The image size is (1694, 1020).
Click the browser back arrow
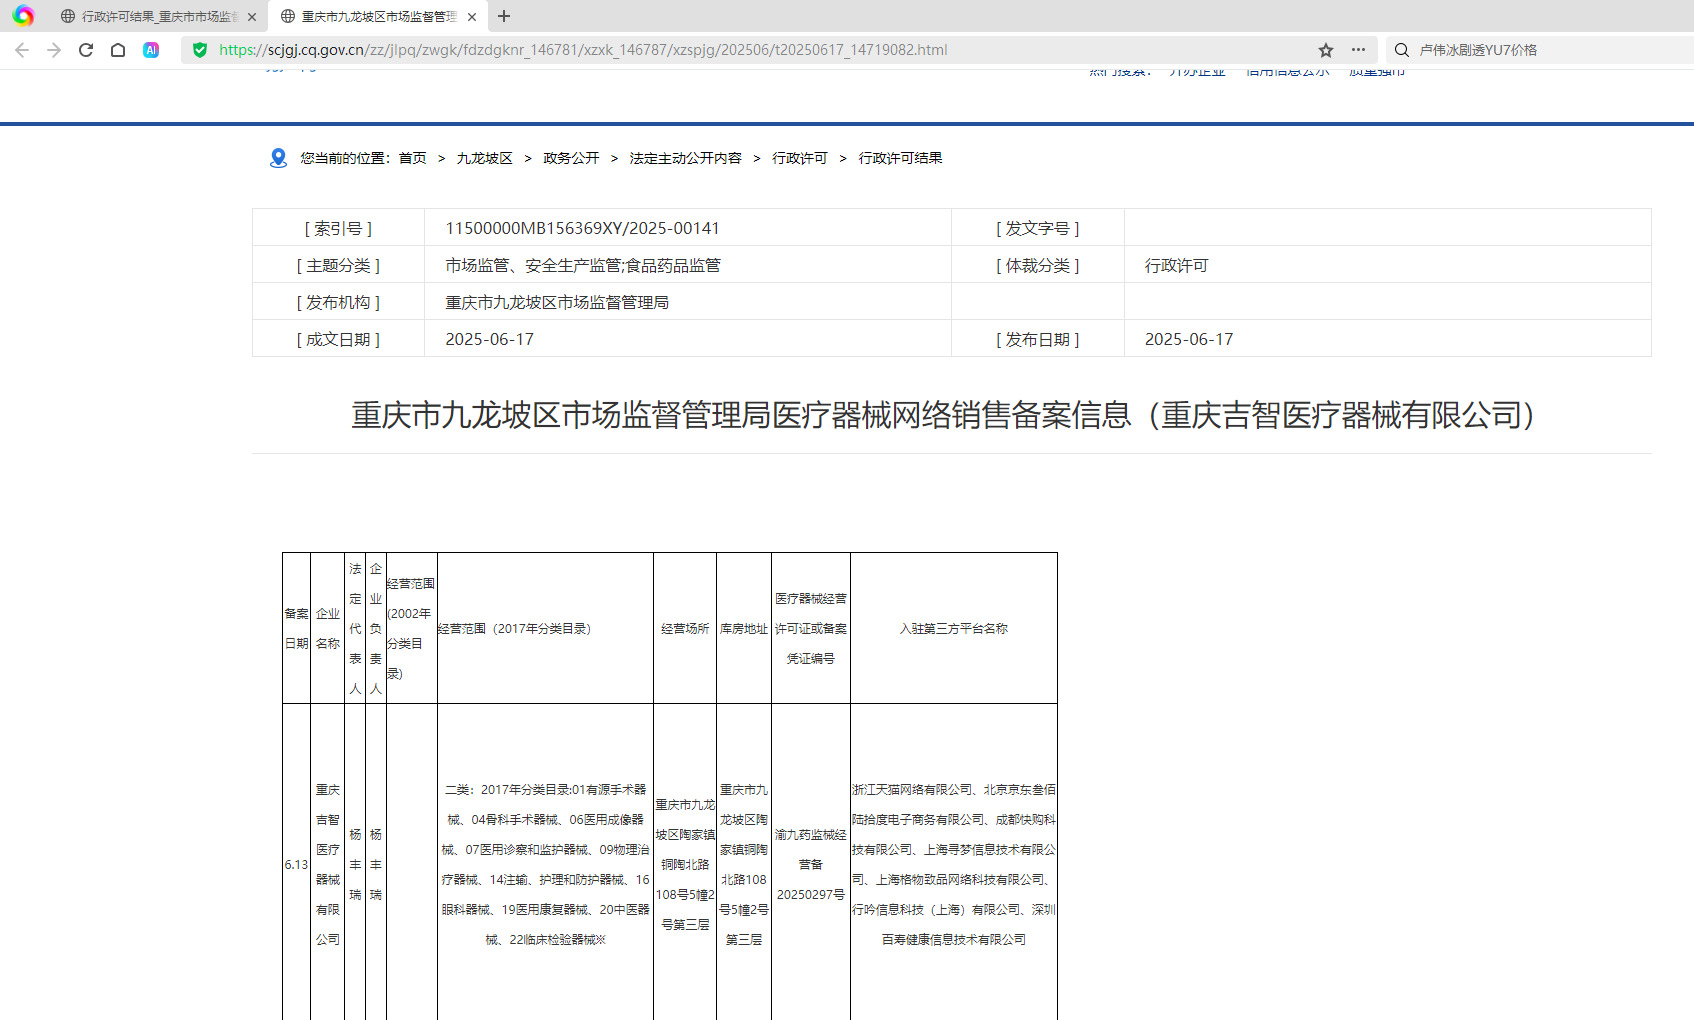(x=22, y=50)
